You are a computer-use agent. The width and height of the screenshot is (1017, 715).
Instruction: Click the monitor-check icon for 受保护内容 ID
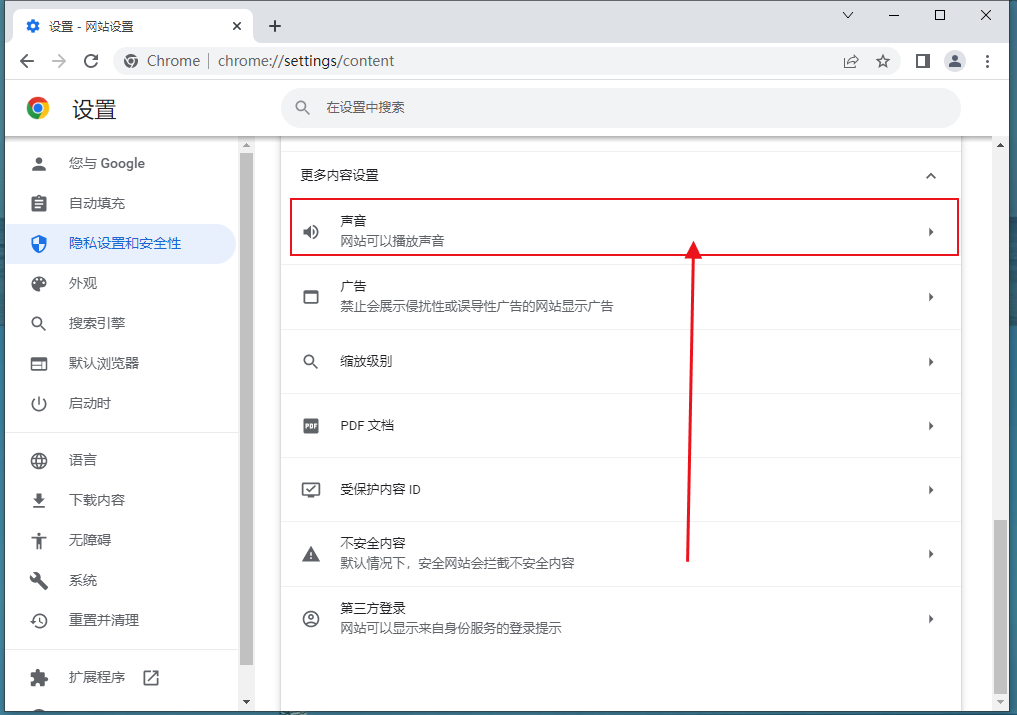311,490
